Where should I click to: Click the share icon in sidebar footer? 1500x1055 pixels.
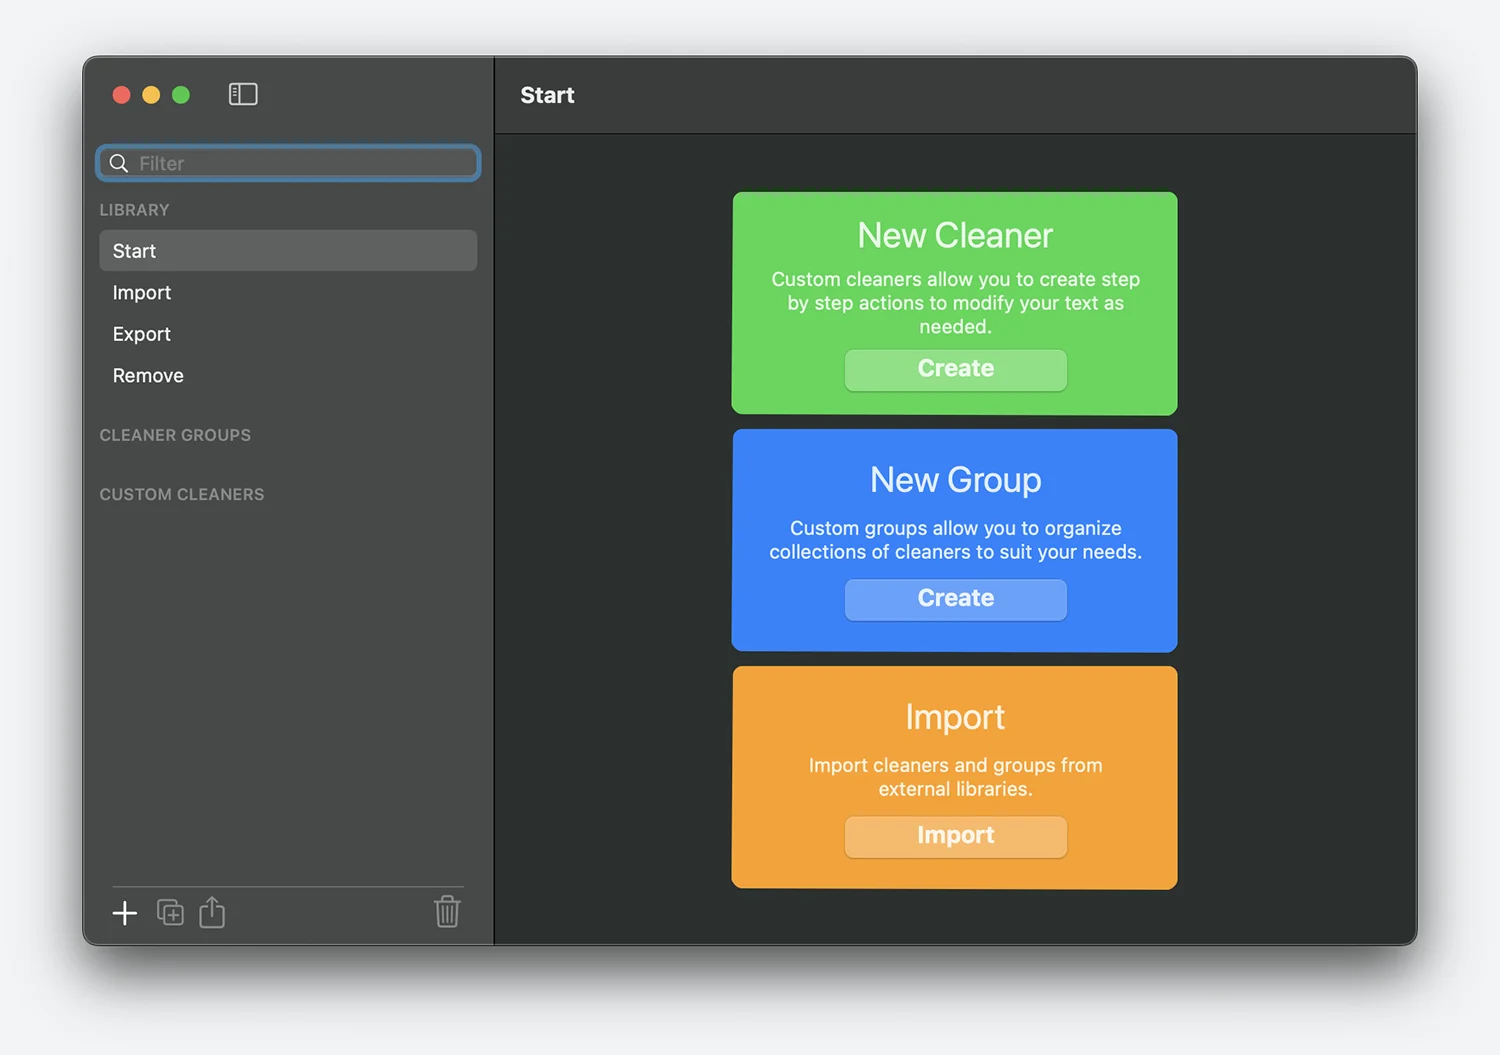[212, 912]
